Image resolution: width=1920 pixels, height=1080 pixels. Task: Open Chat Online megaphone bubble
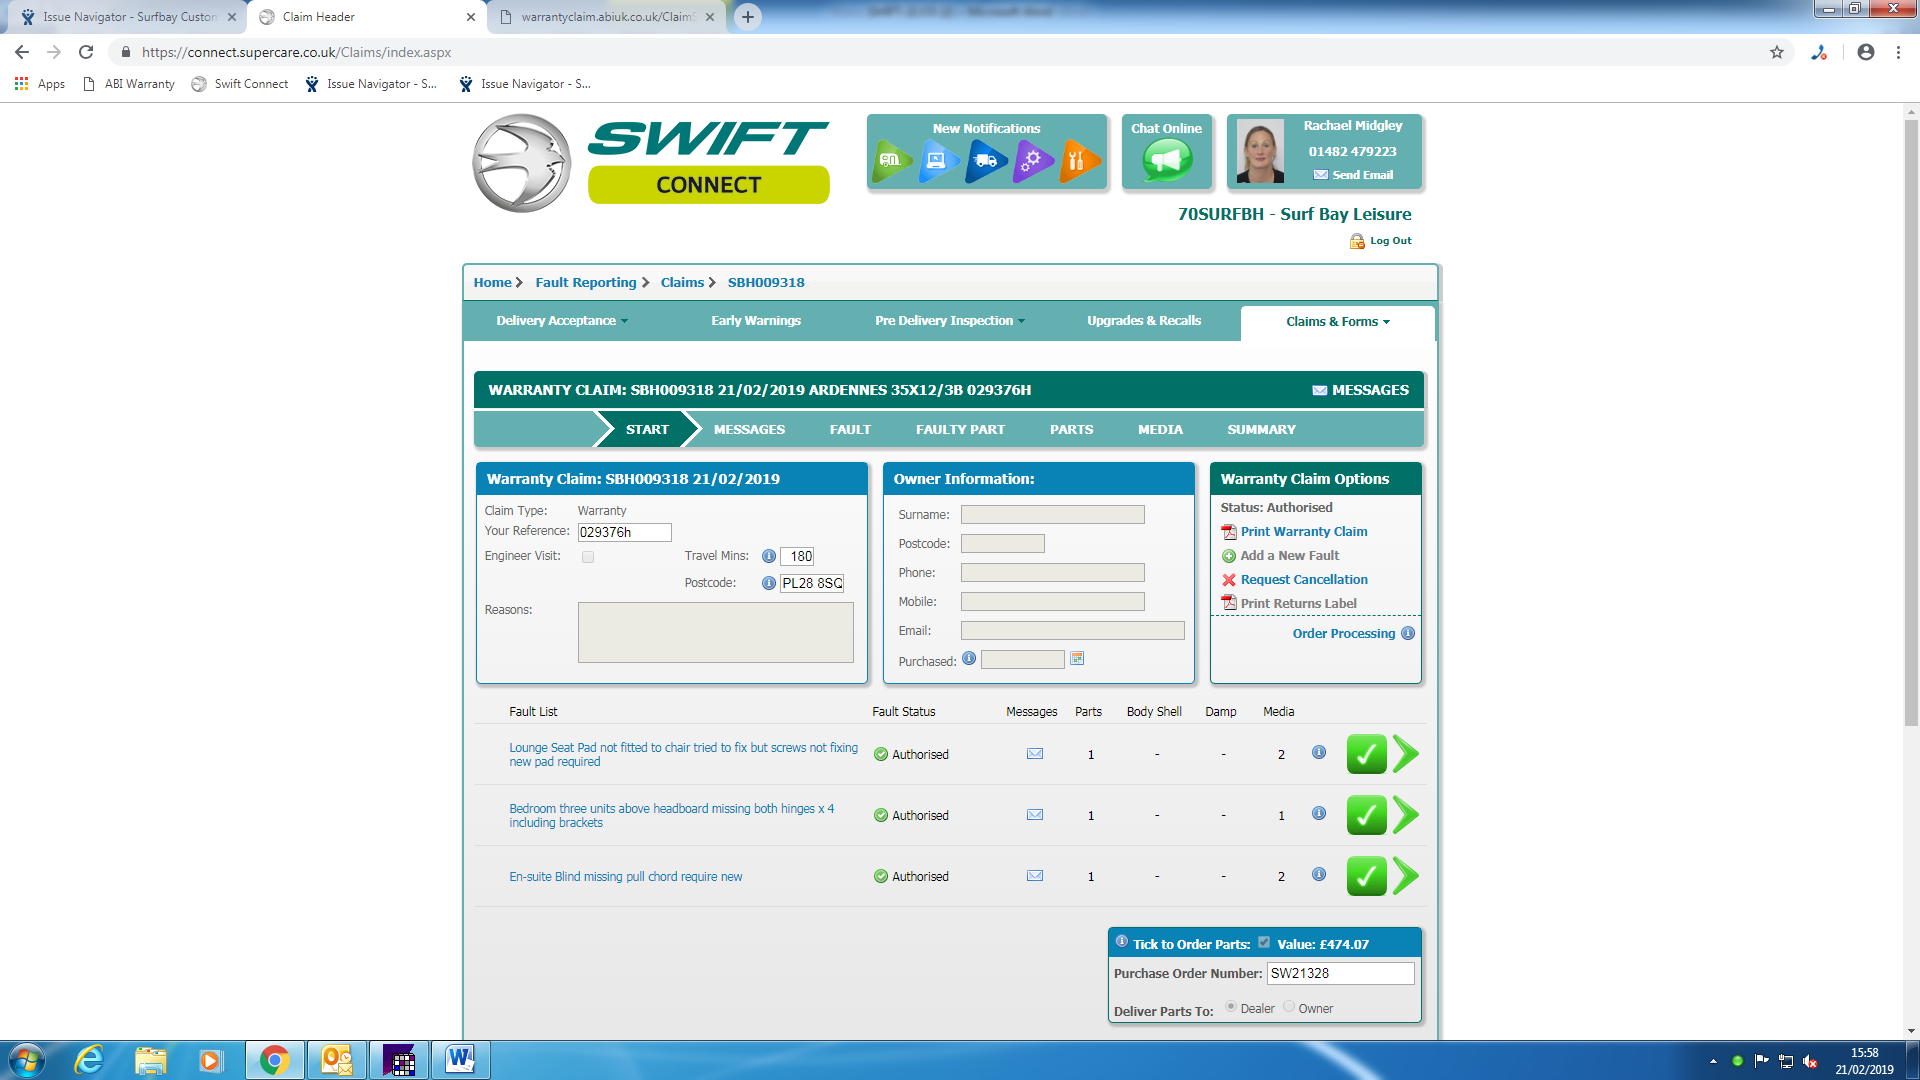pos(1166,160)
